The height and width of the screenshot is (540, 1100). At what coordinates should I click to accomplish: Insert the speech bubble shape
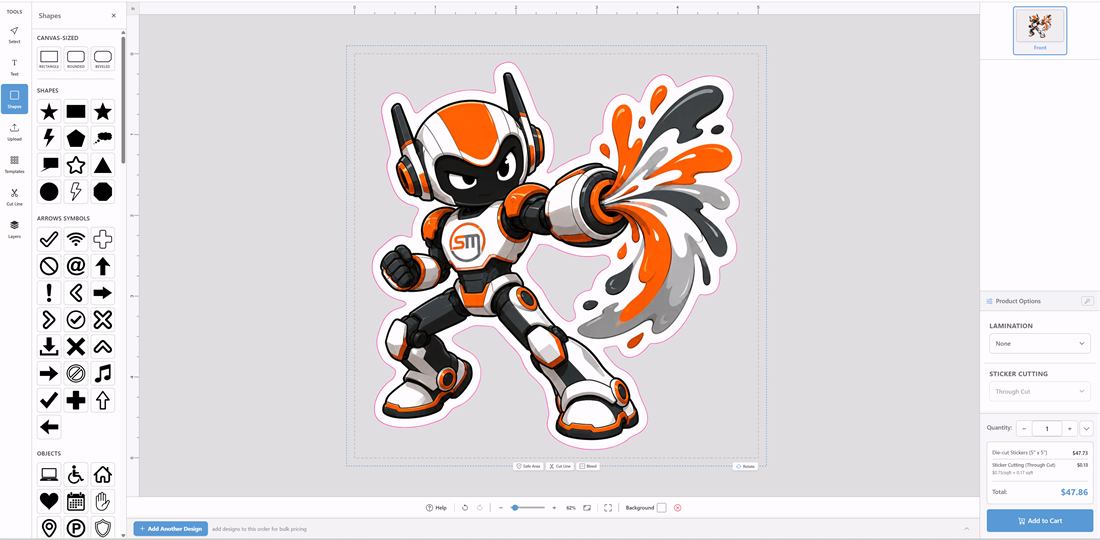pos(49,165)
